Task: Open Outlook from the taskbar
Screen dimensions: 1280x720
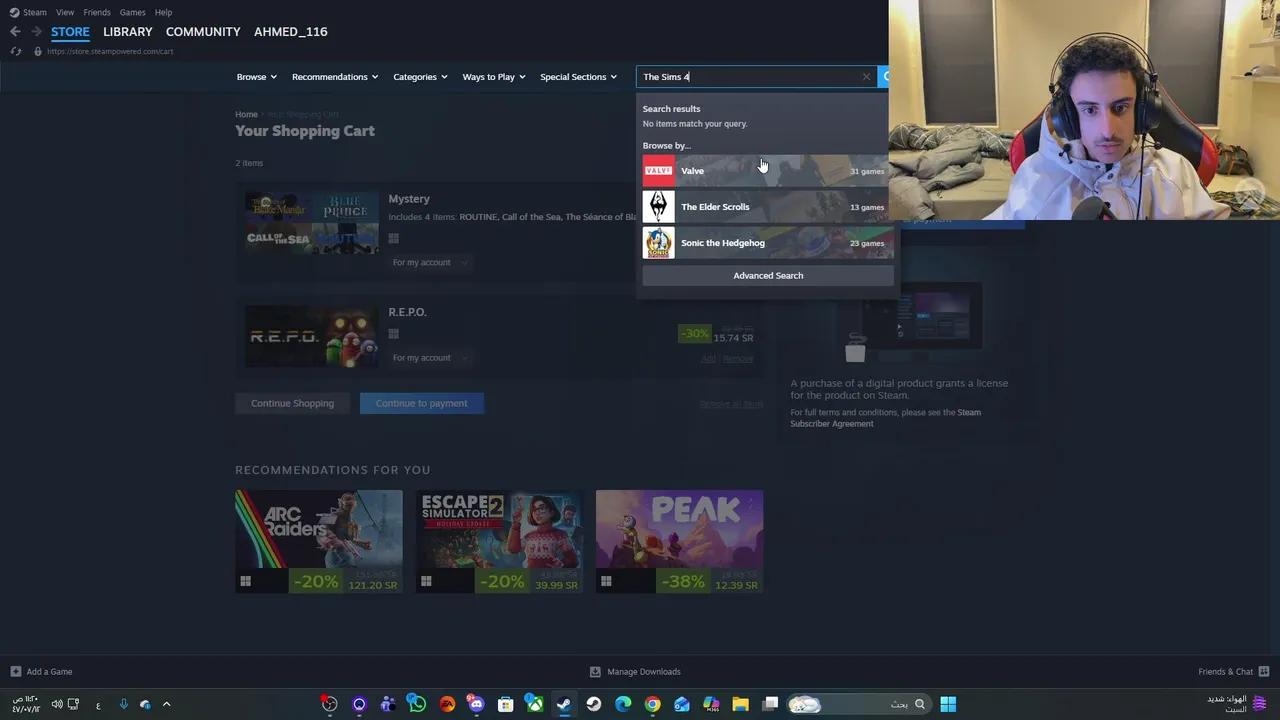Action: (681, 704)
